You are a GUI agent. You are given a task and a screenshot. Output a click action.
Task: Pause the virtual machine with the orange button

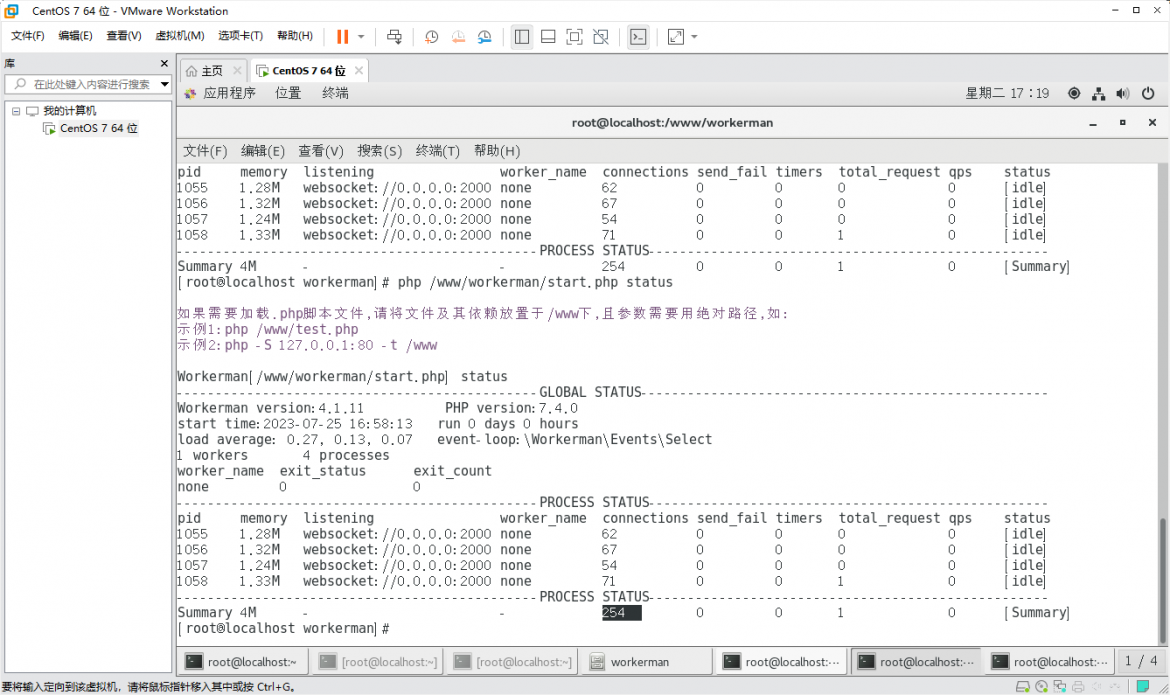342,37
